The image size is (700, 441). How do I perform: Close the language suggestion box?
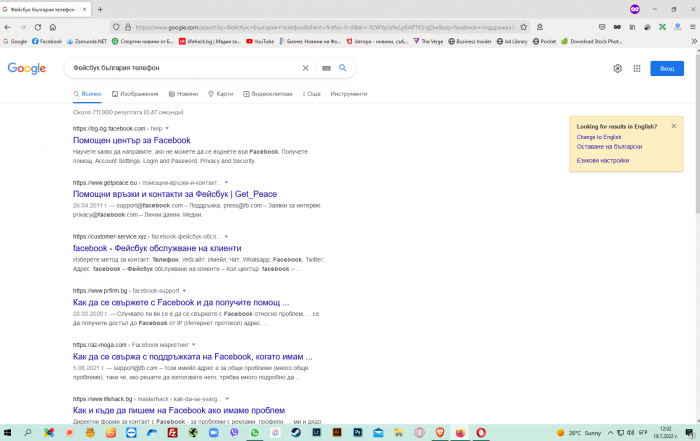(674, 126)
